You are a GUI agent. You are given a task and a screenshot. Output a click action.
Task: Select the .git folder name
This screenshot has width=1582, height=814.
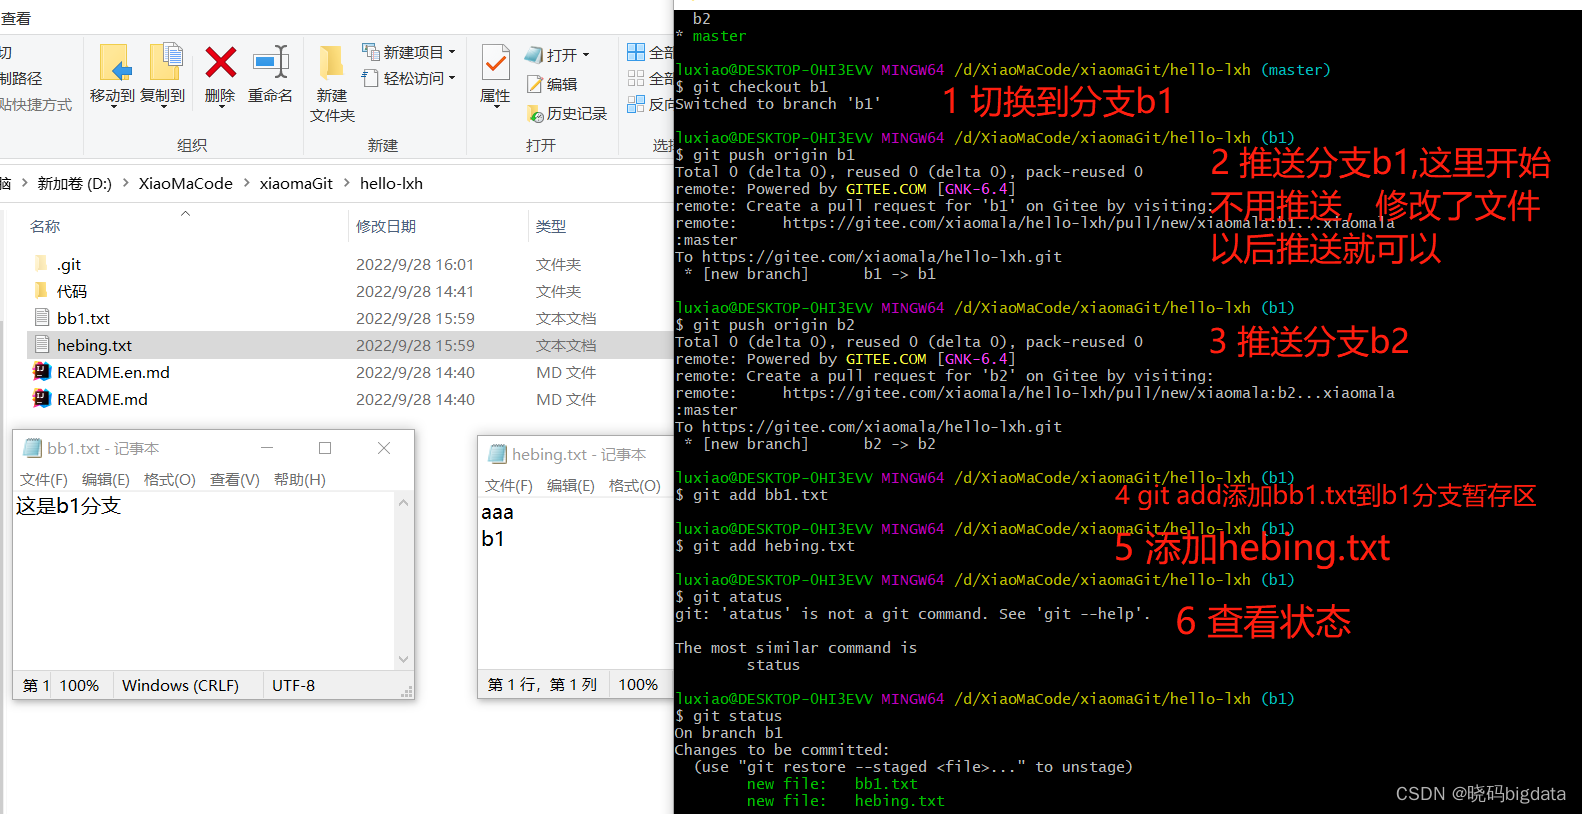point(69,264)
